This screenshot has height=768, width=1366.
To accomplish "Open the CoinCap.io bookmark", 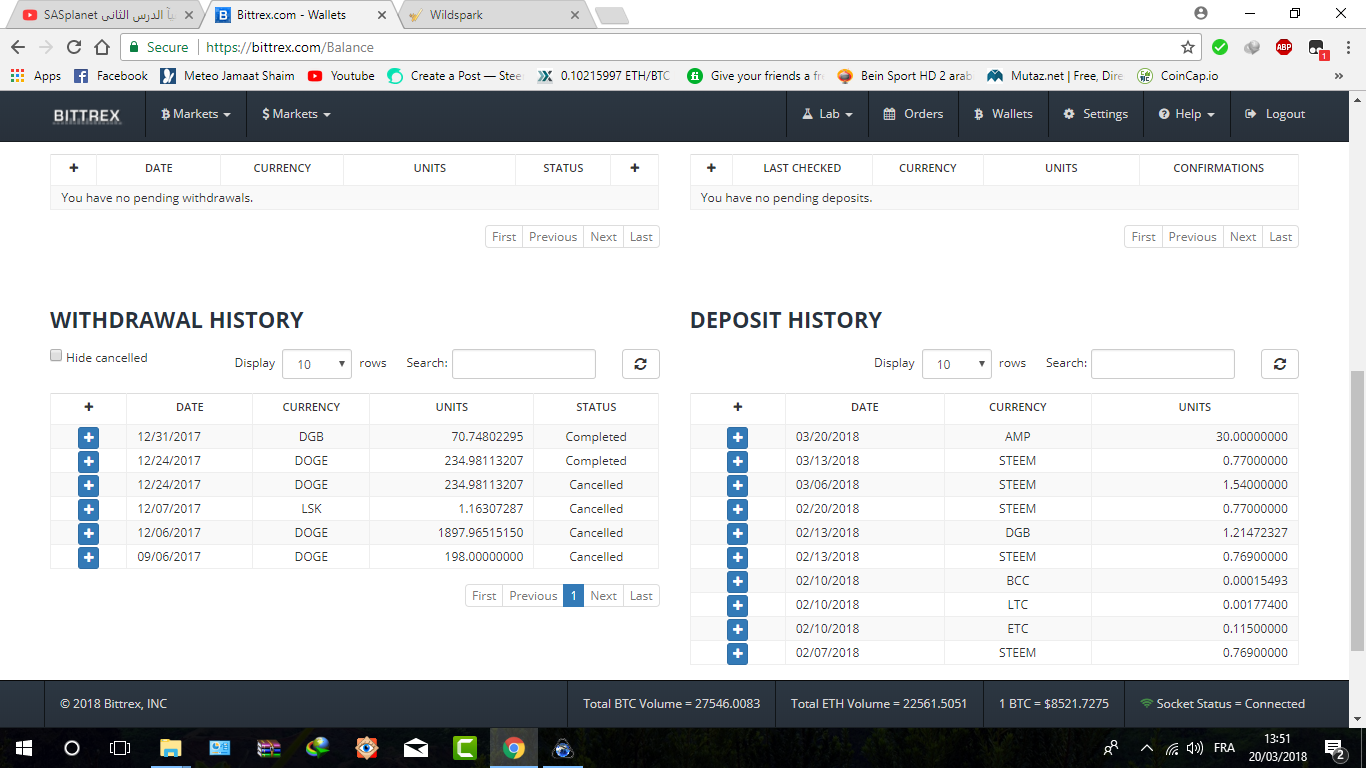I will click(x=1177, y=76).
